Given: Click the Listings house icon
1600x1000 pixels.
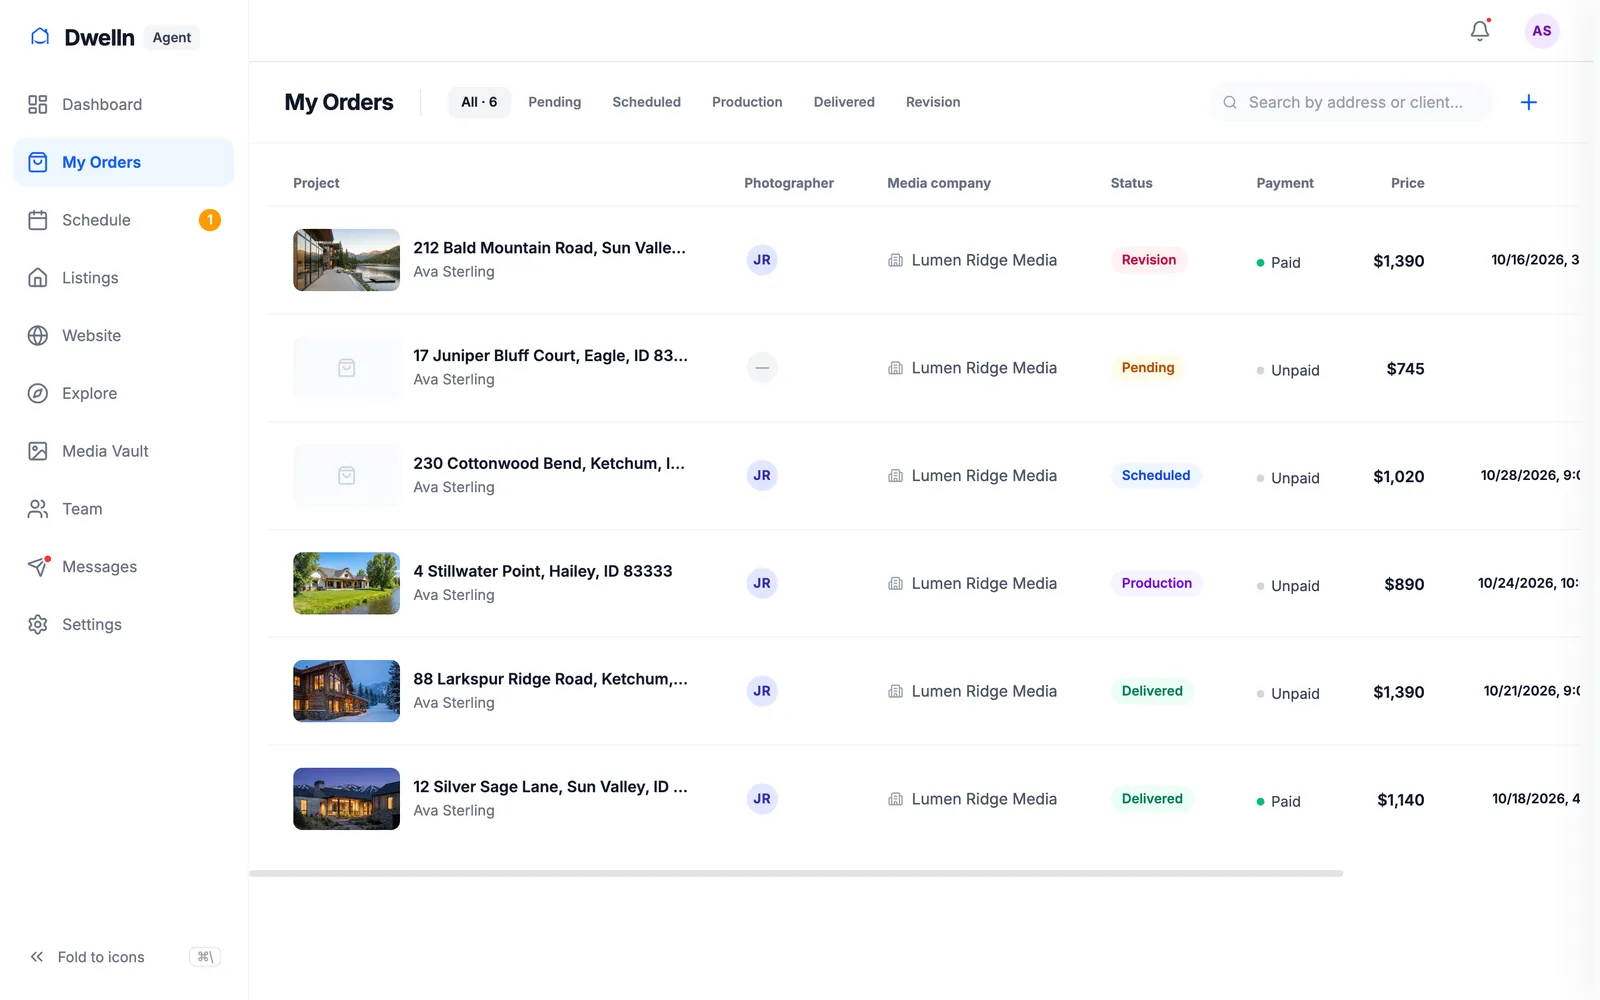Looking at the screenshot, I should click(38, 278).
